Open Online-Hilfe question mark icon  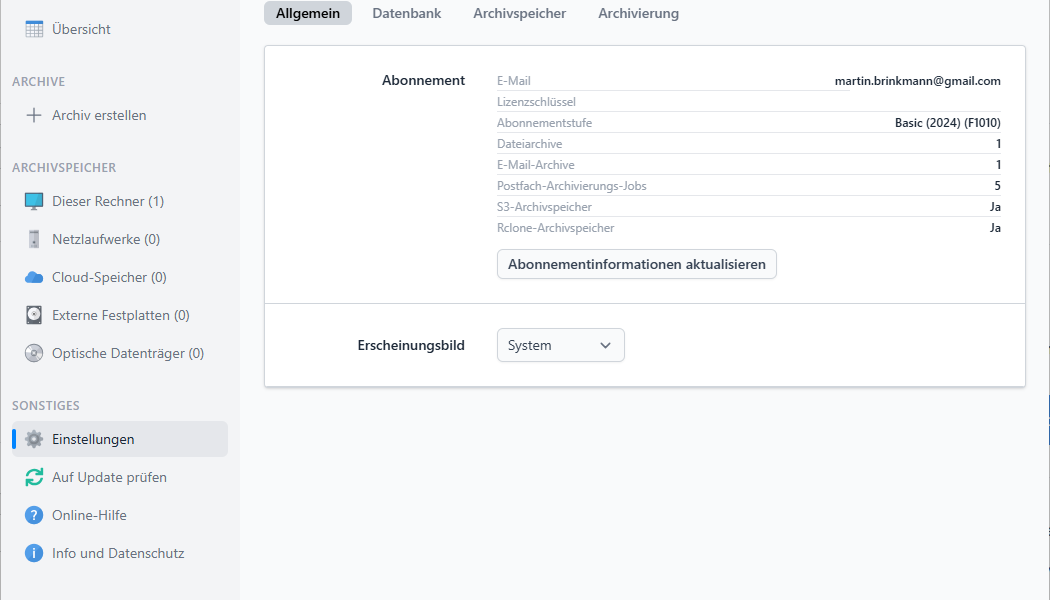[x=34, y=515]
